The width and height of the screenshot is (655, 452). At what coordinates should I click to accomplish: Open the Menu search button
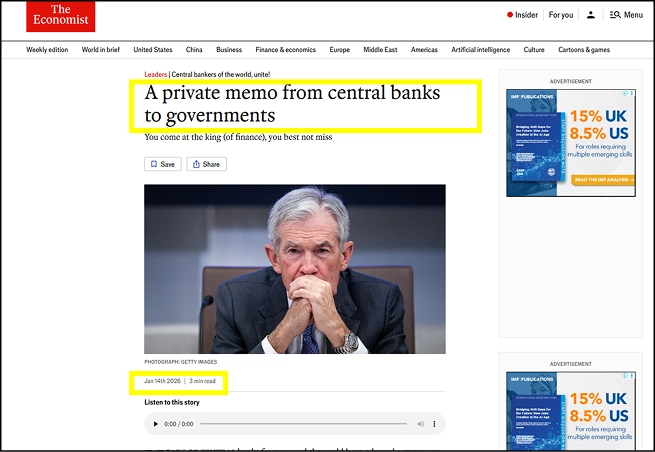click(626, 15)
